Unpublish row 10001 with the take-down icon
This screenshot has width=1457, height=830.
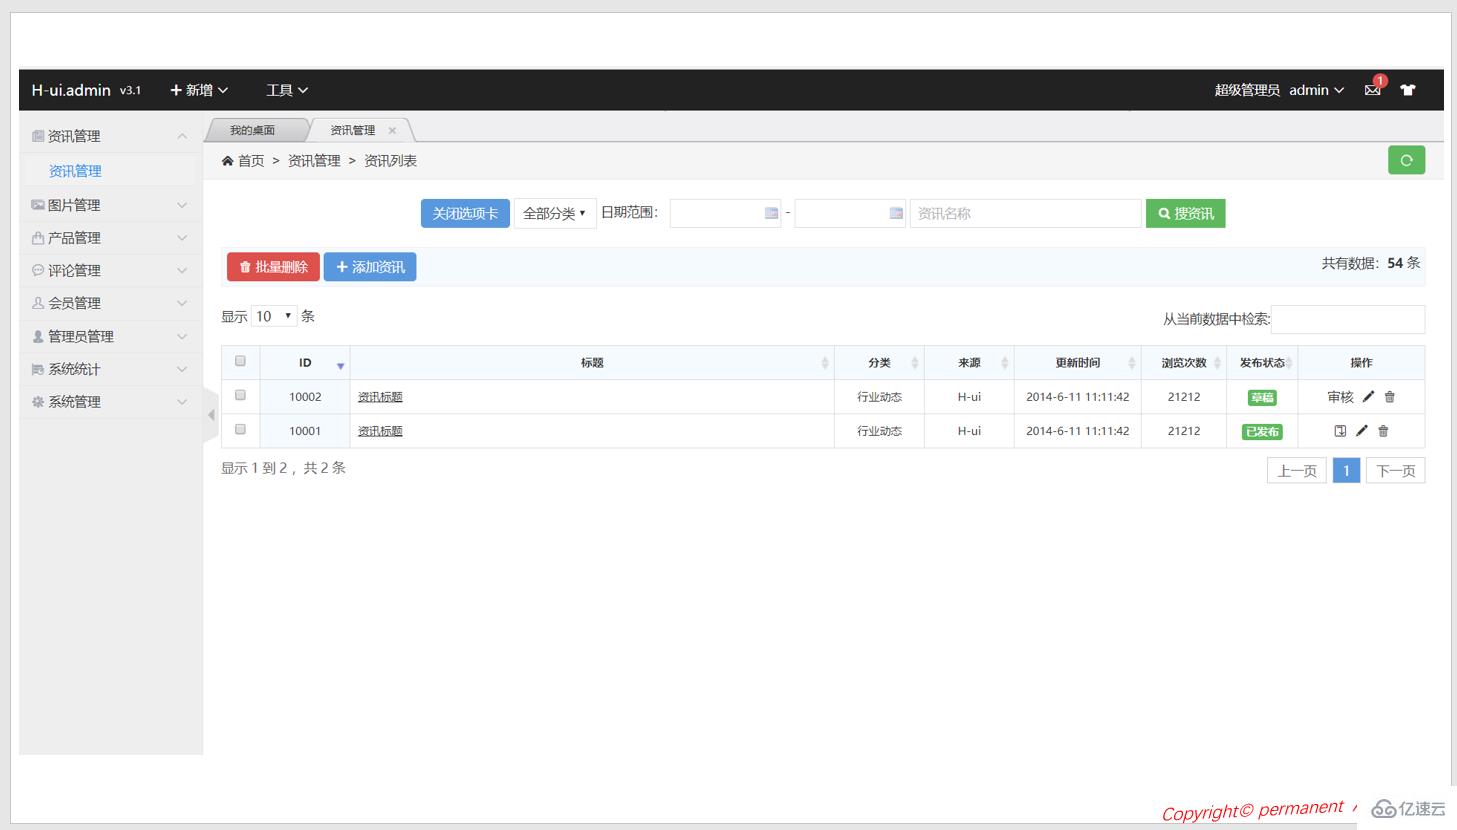click(1340, 431)
